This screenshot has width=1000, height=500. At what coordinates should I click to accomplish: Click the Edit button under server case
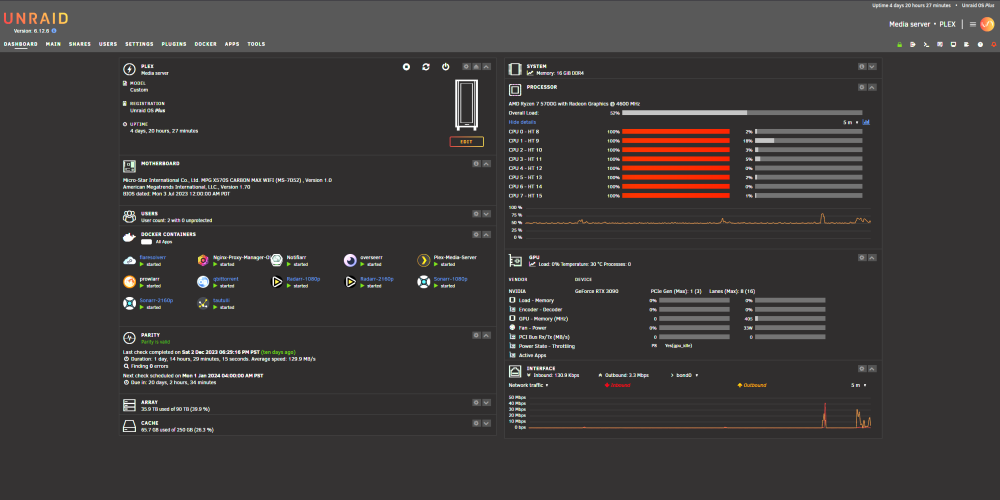tap(466, 142)
